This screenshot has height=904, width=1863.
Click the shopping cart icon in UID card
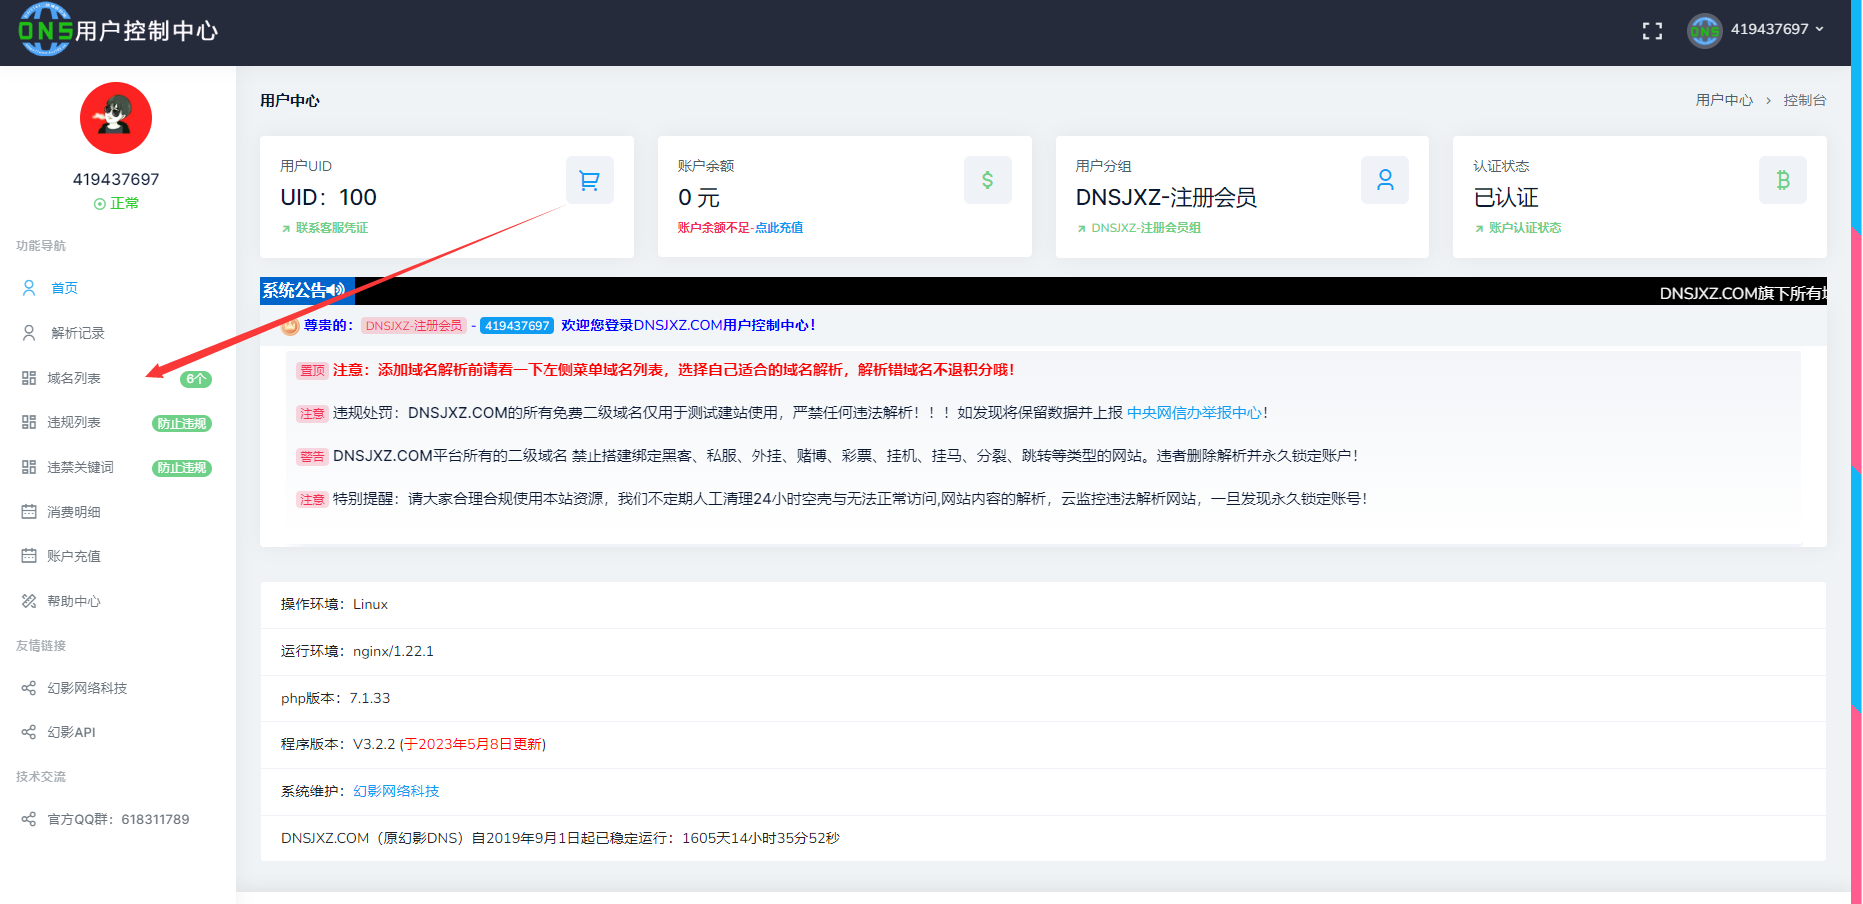(x=589, y=180)
